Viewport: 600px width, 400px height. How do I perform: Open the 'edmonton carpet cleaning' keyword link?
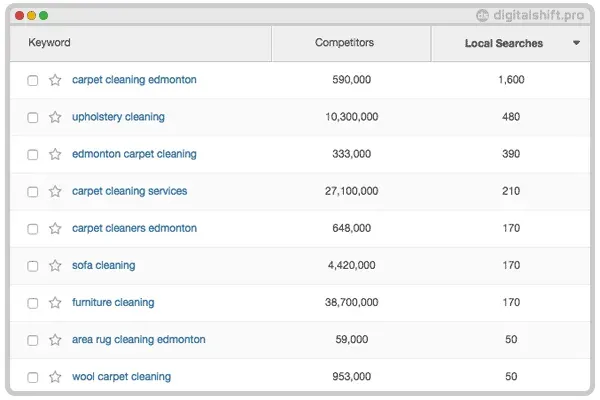[134, 154]
